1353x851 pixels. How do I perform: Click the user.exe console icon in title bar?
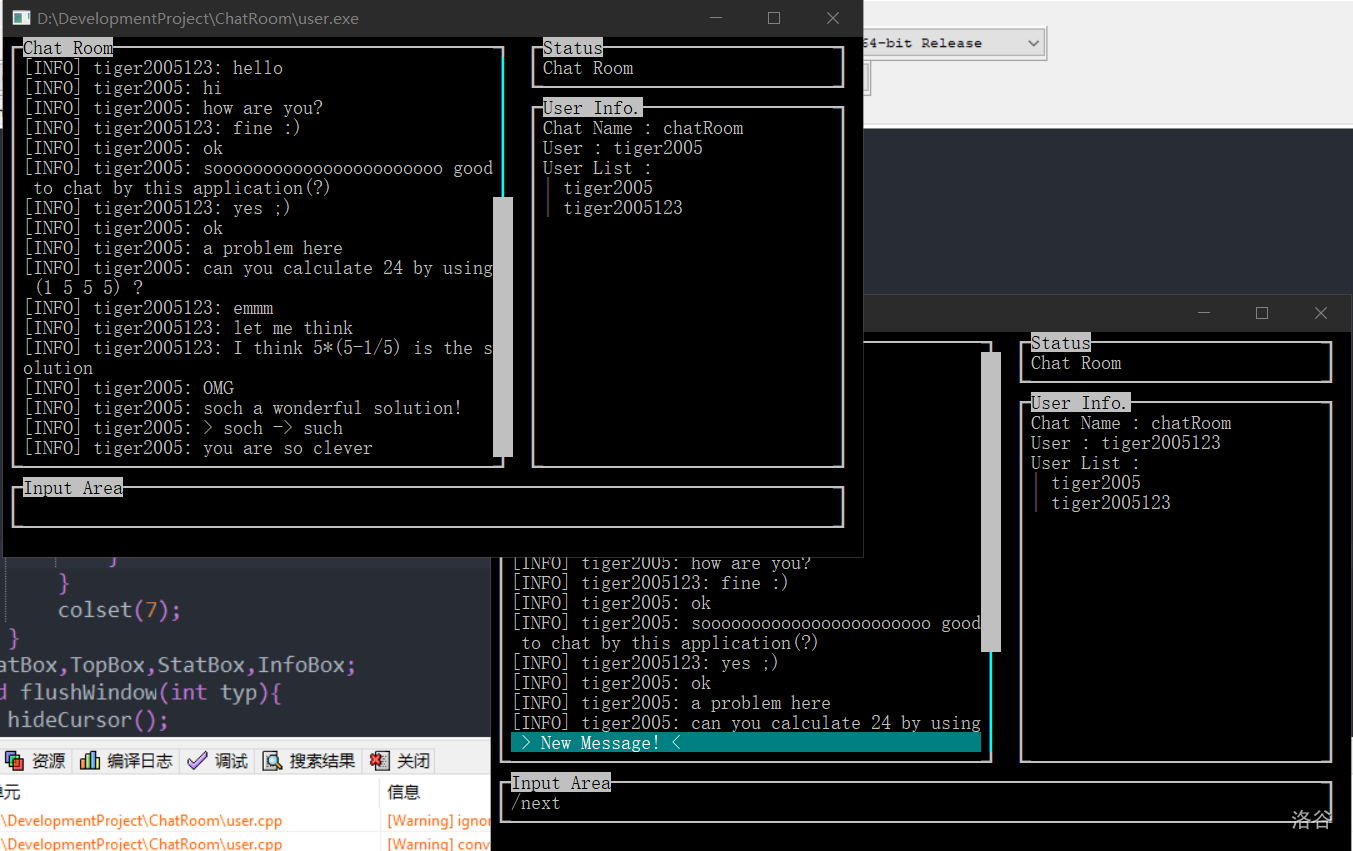pos(20,18)
